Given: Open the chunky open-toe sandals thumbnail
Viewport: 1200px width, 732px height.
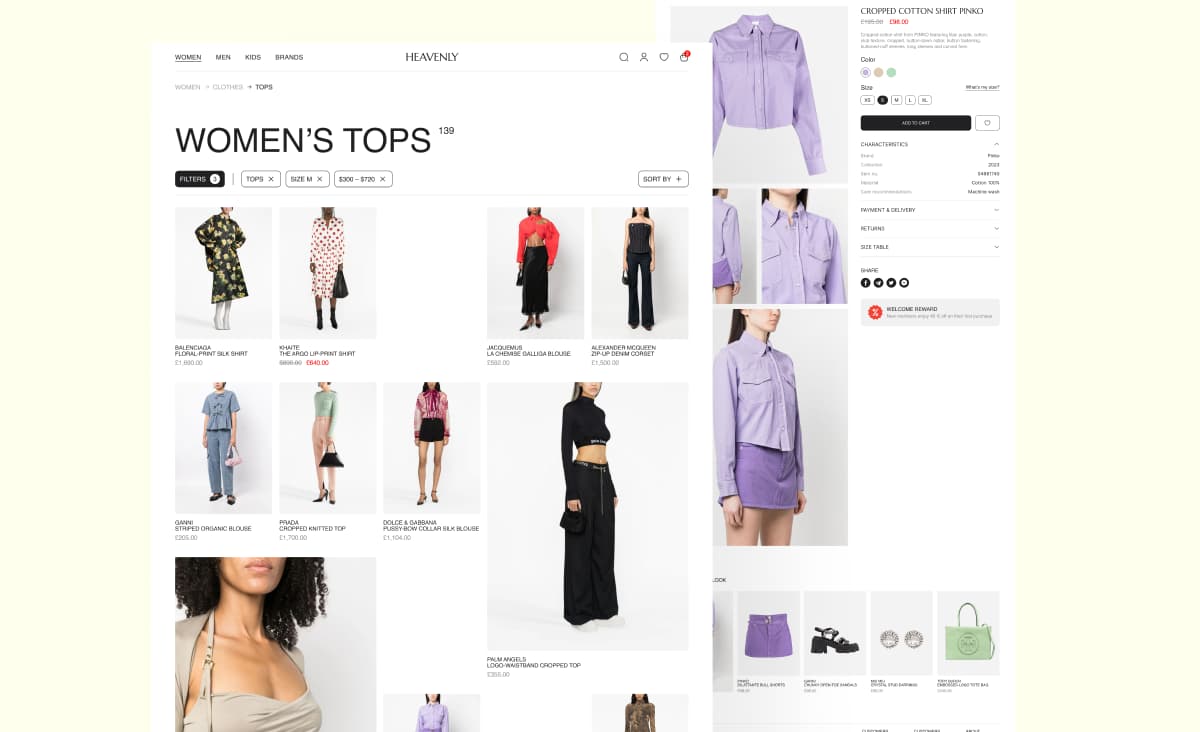Looking at the screenshot, I should 835,634.
